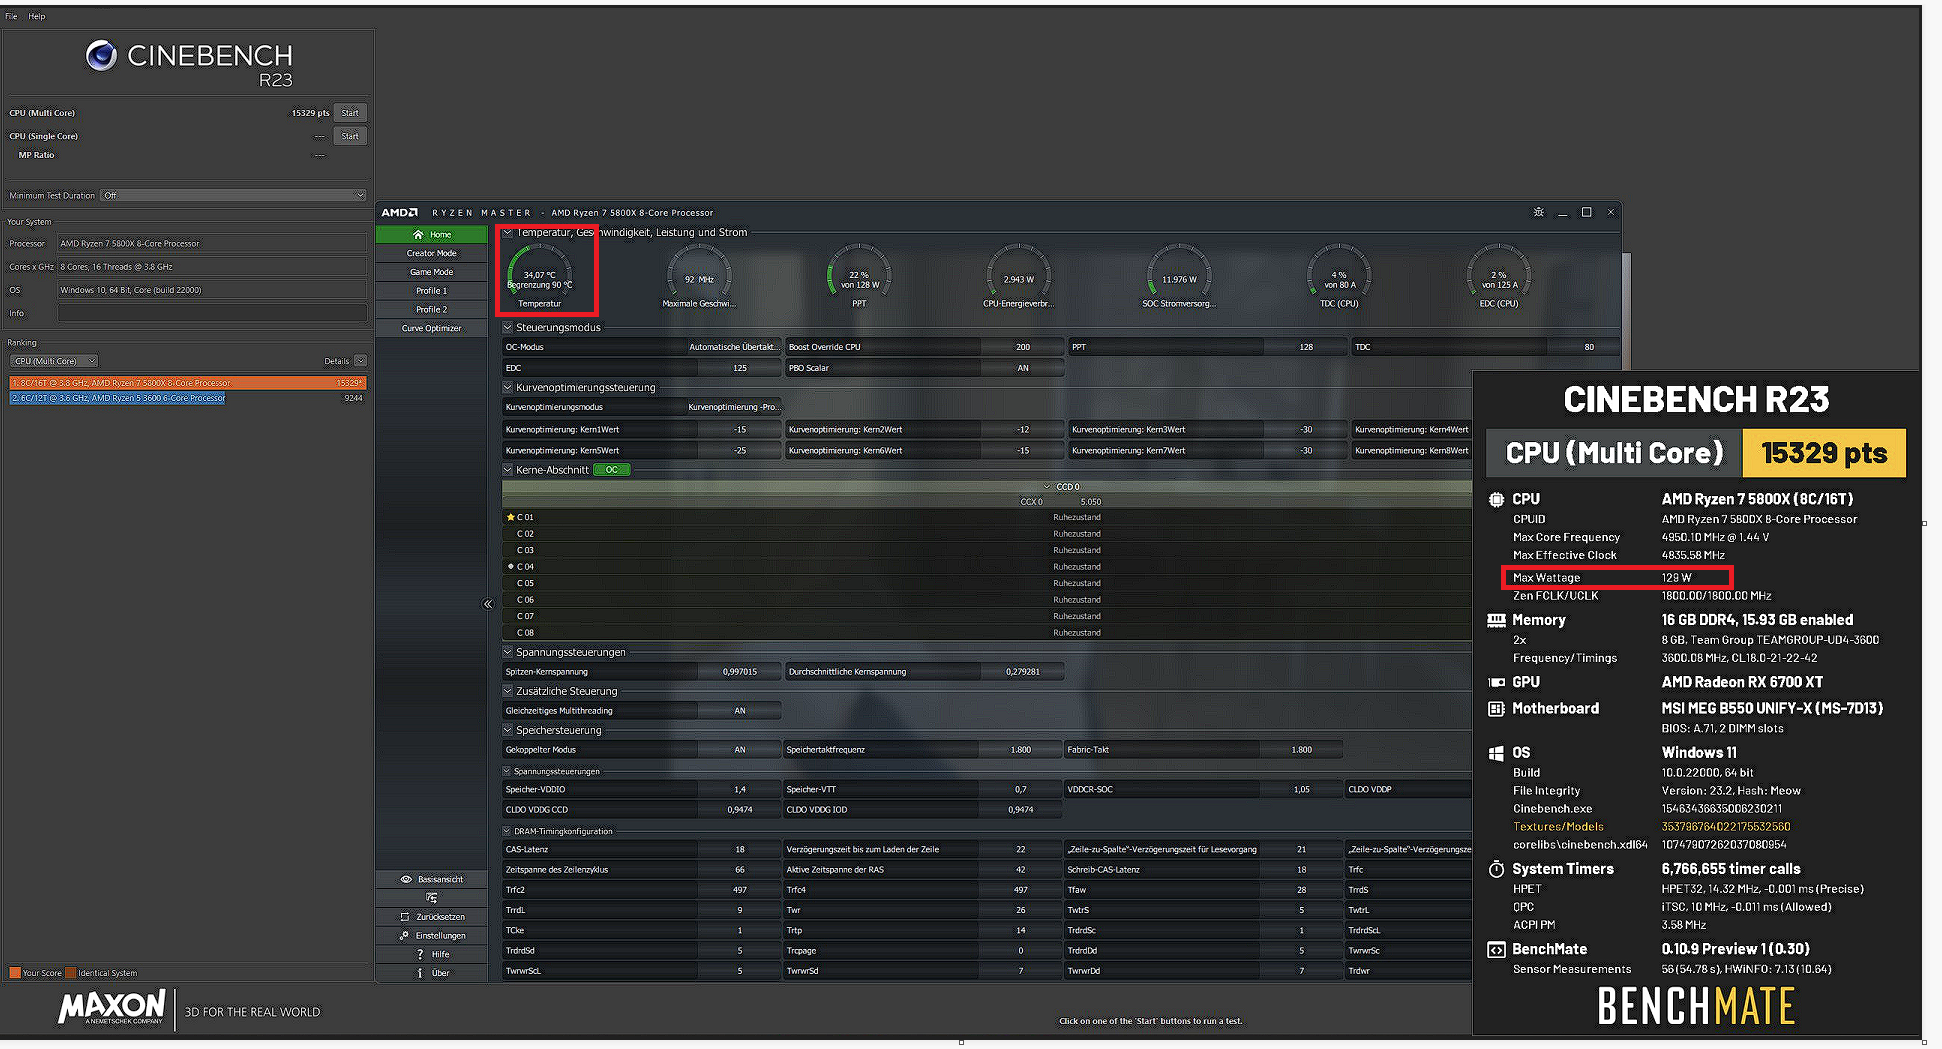Collapse the Speichersteuerung section

[x=507, y=730]
